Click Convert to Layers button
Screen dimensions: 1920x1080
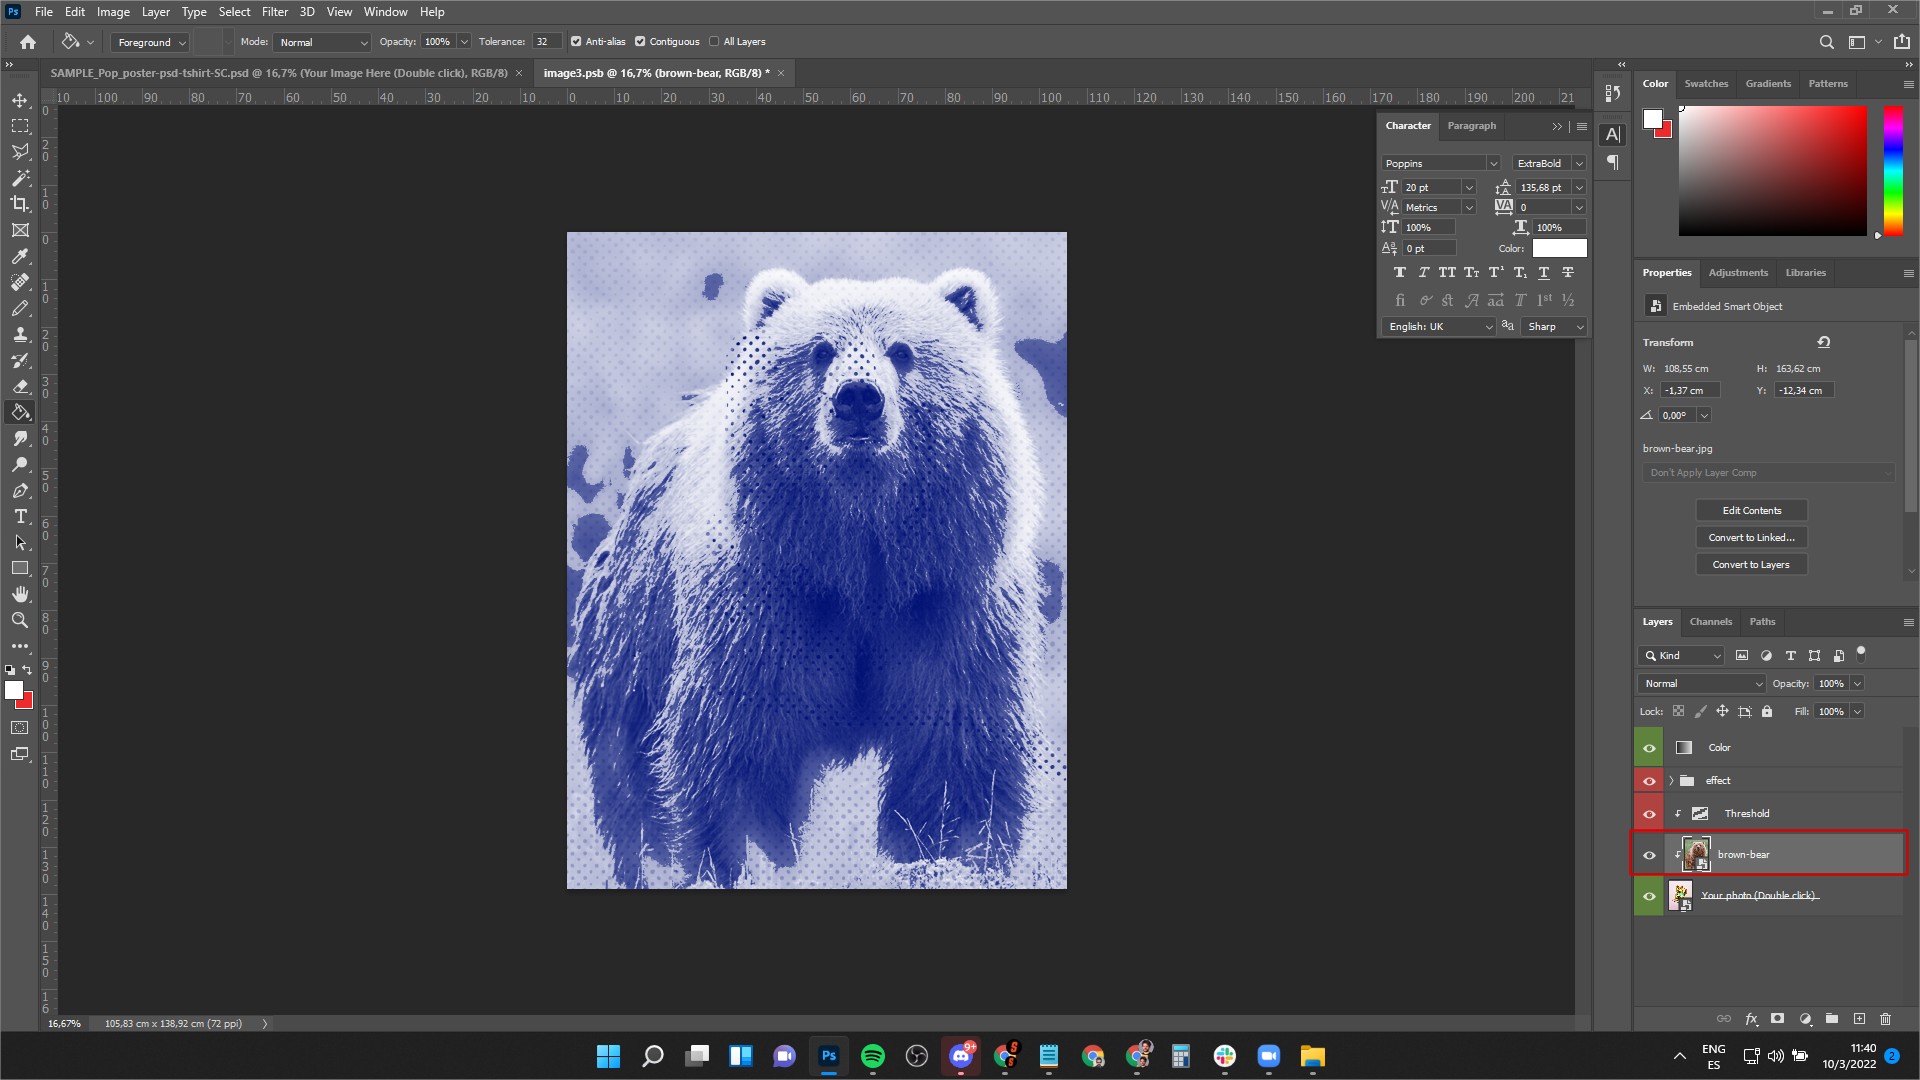1751,564
